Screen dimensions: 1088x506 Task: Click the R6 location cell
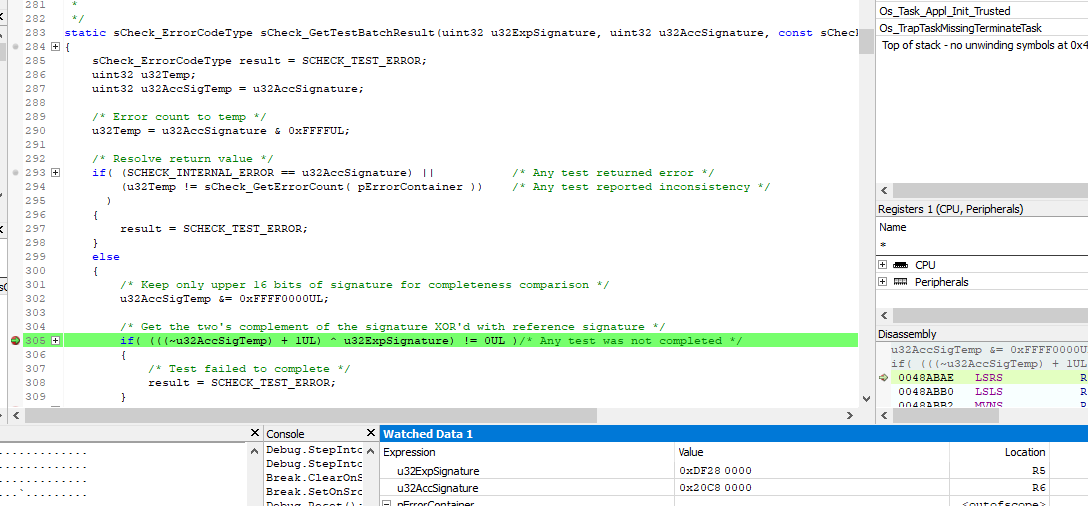click(x=1039, y=487)
